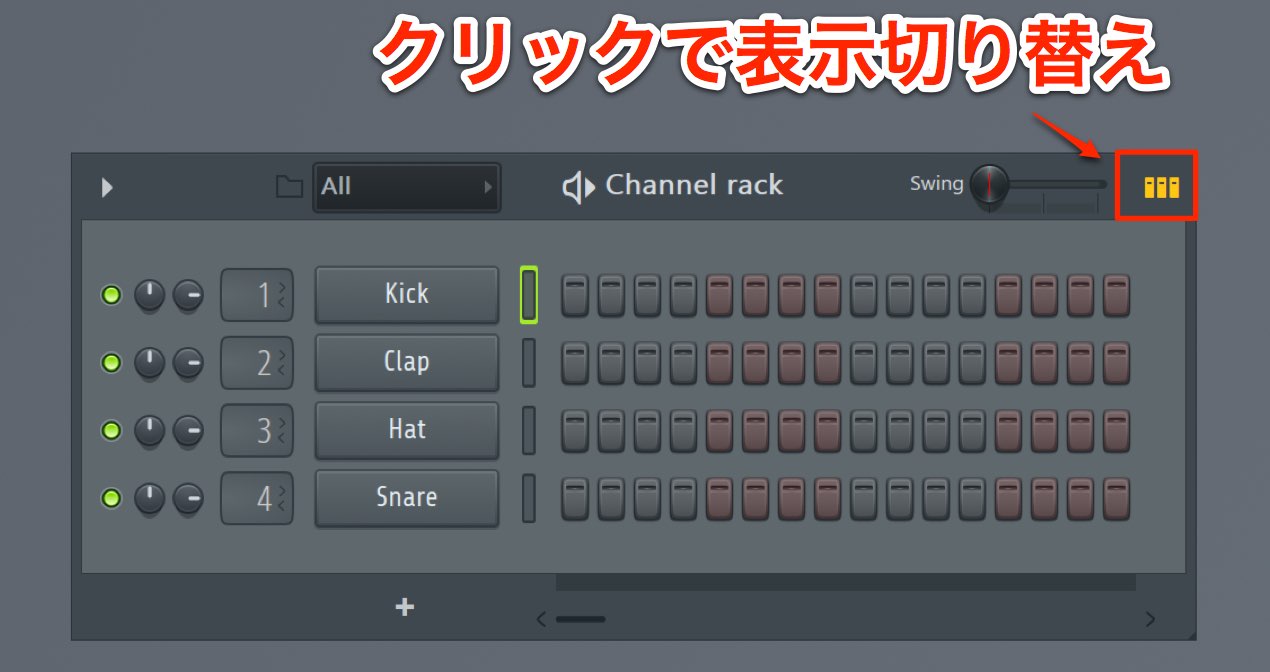Toggle the Hat channel select indicator
Screen dimensions: 1270x672
point(529,430)
